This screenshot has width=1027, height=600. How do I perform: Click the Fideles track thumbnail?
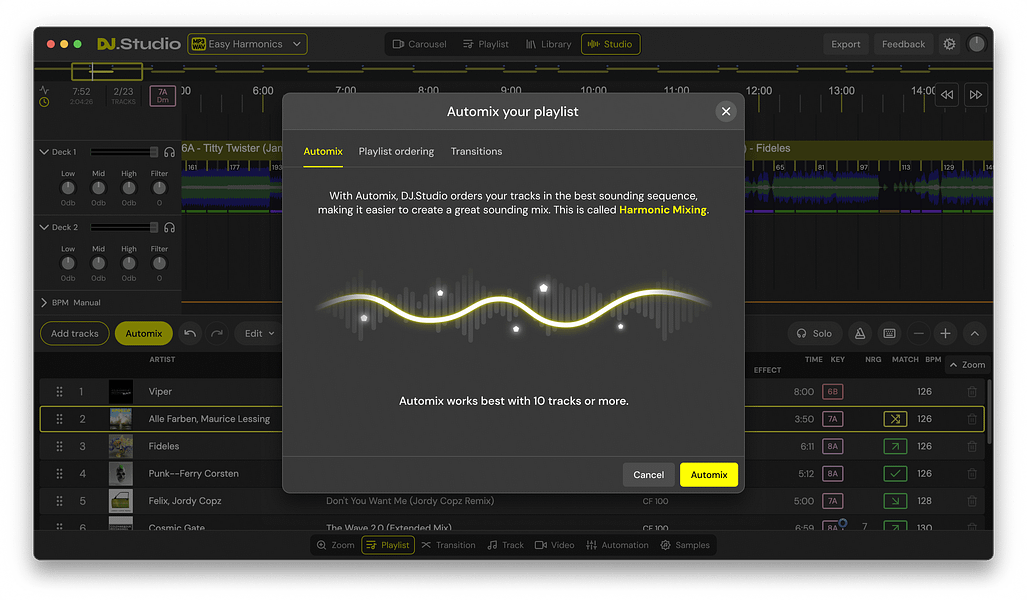point(121,446)
